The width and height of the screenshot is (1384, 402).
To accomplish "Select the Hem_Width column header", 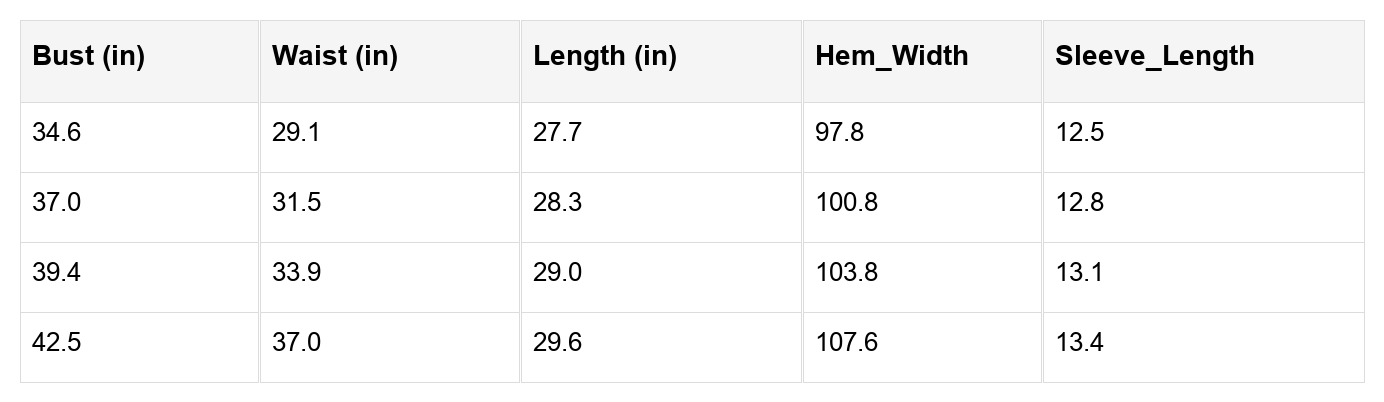I will [x=891, y=56].
